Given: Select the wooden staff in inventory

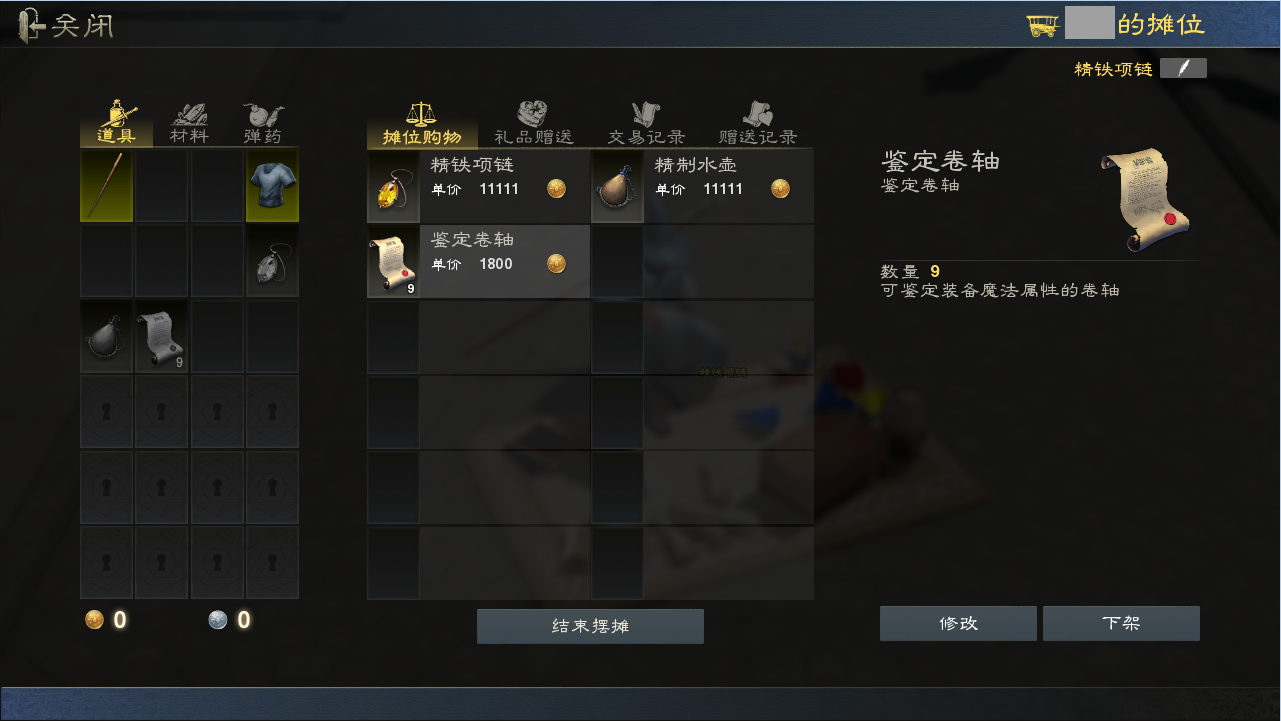Looking at the screenshot, I should click(x=106, y=186).
